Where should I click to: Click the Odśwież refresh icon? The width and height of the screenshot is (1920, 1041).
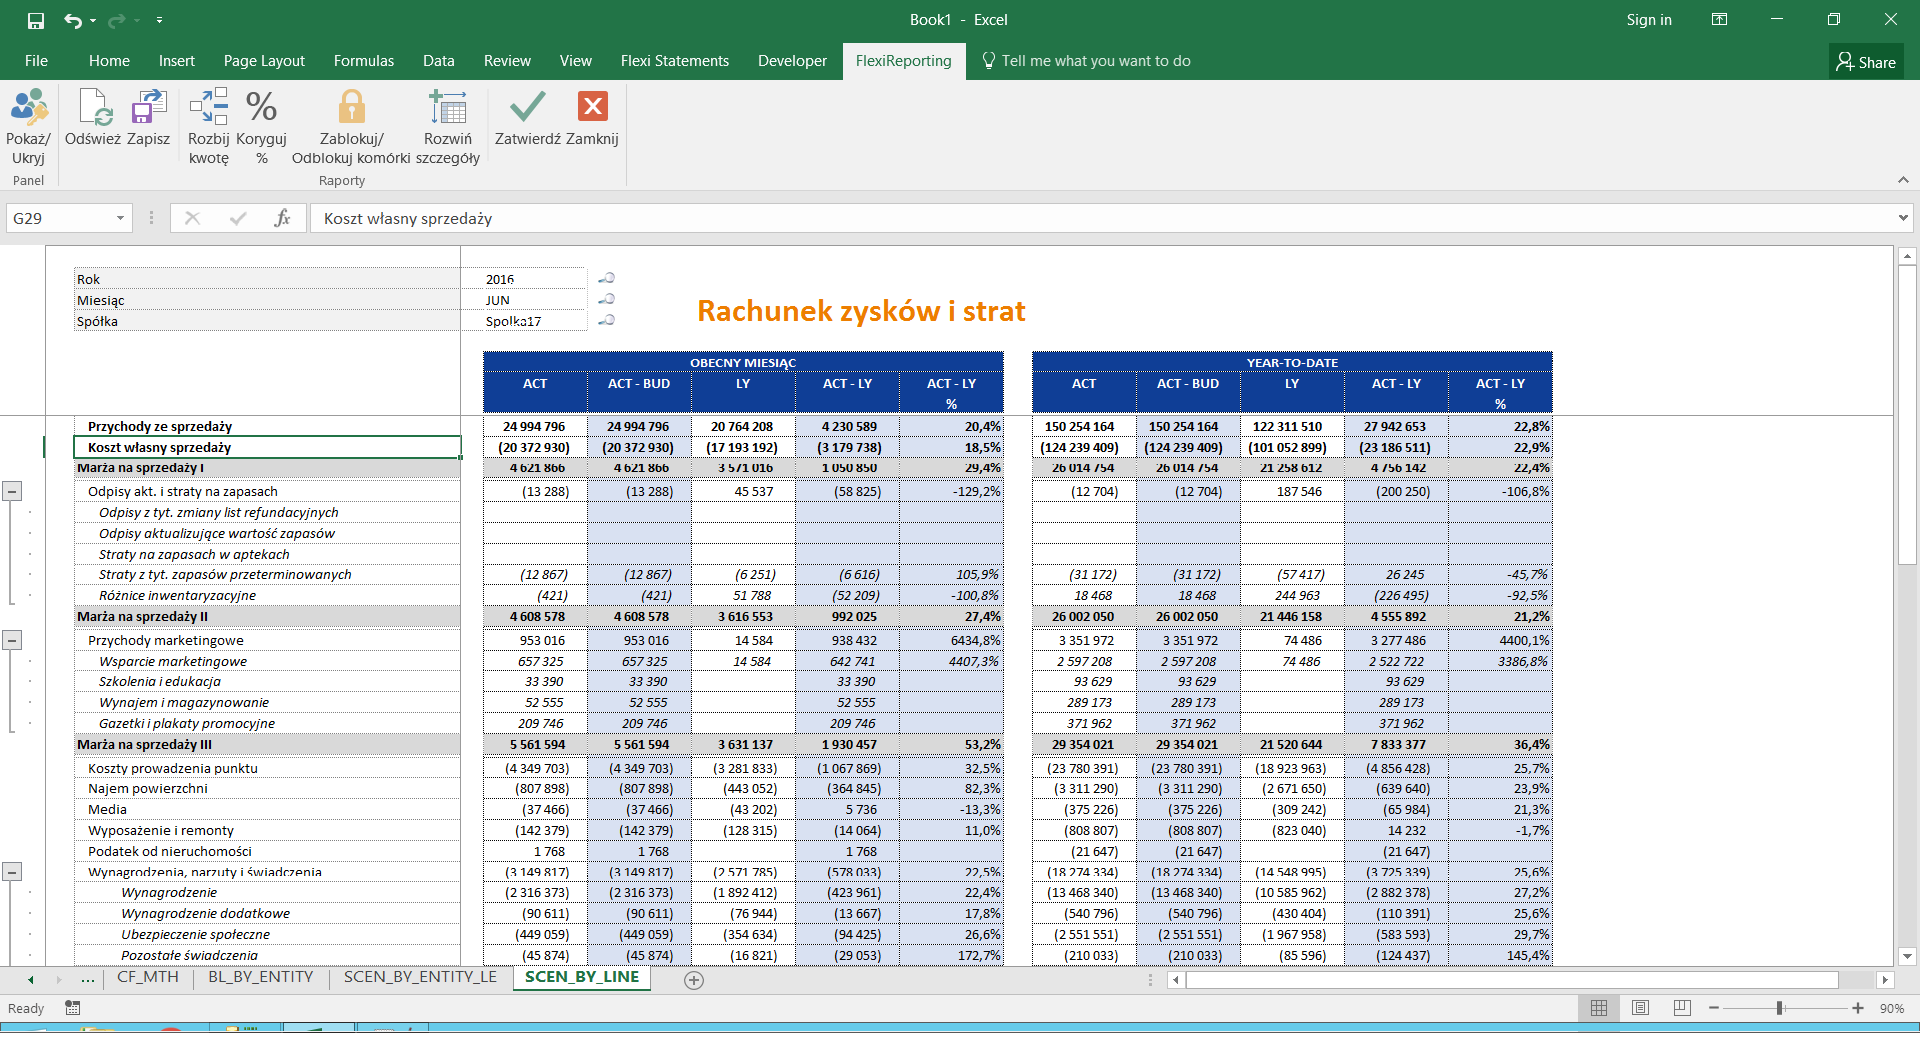coord(93,108)
